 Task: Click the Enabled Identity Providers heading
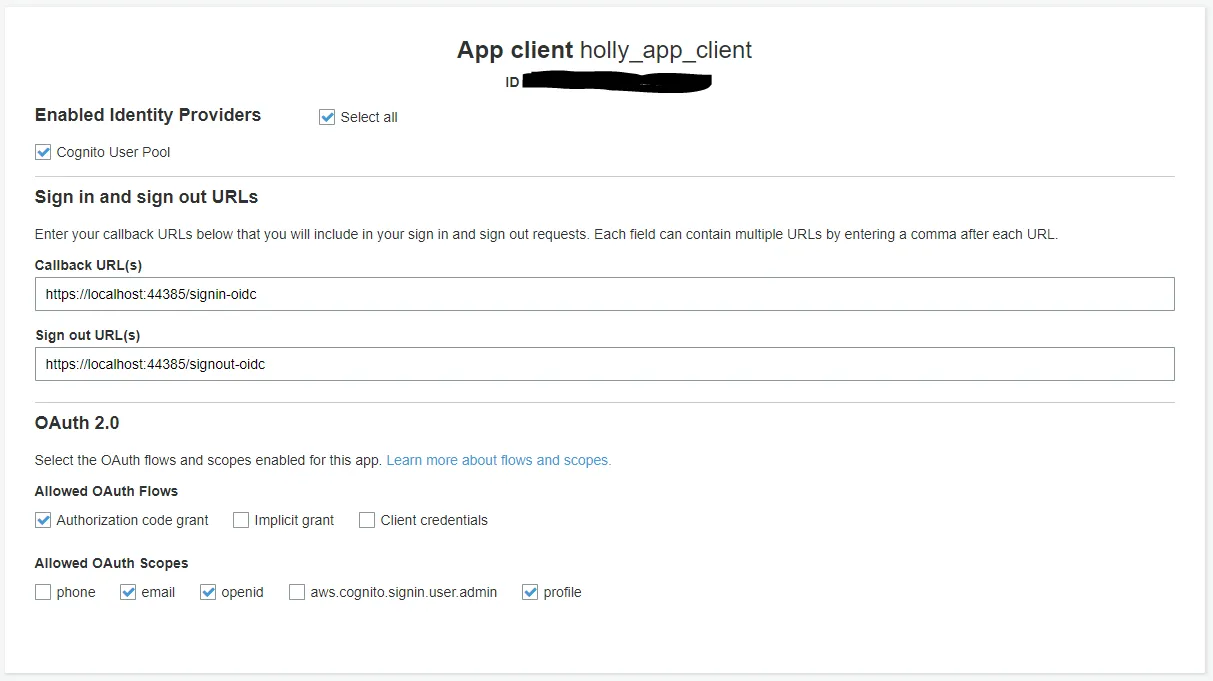148,115
